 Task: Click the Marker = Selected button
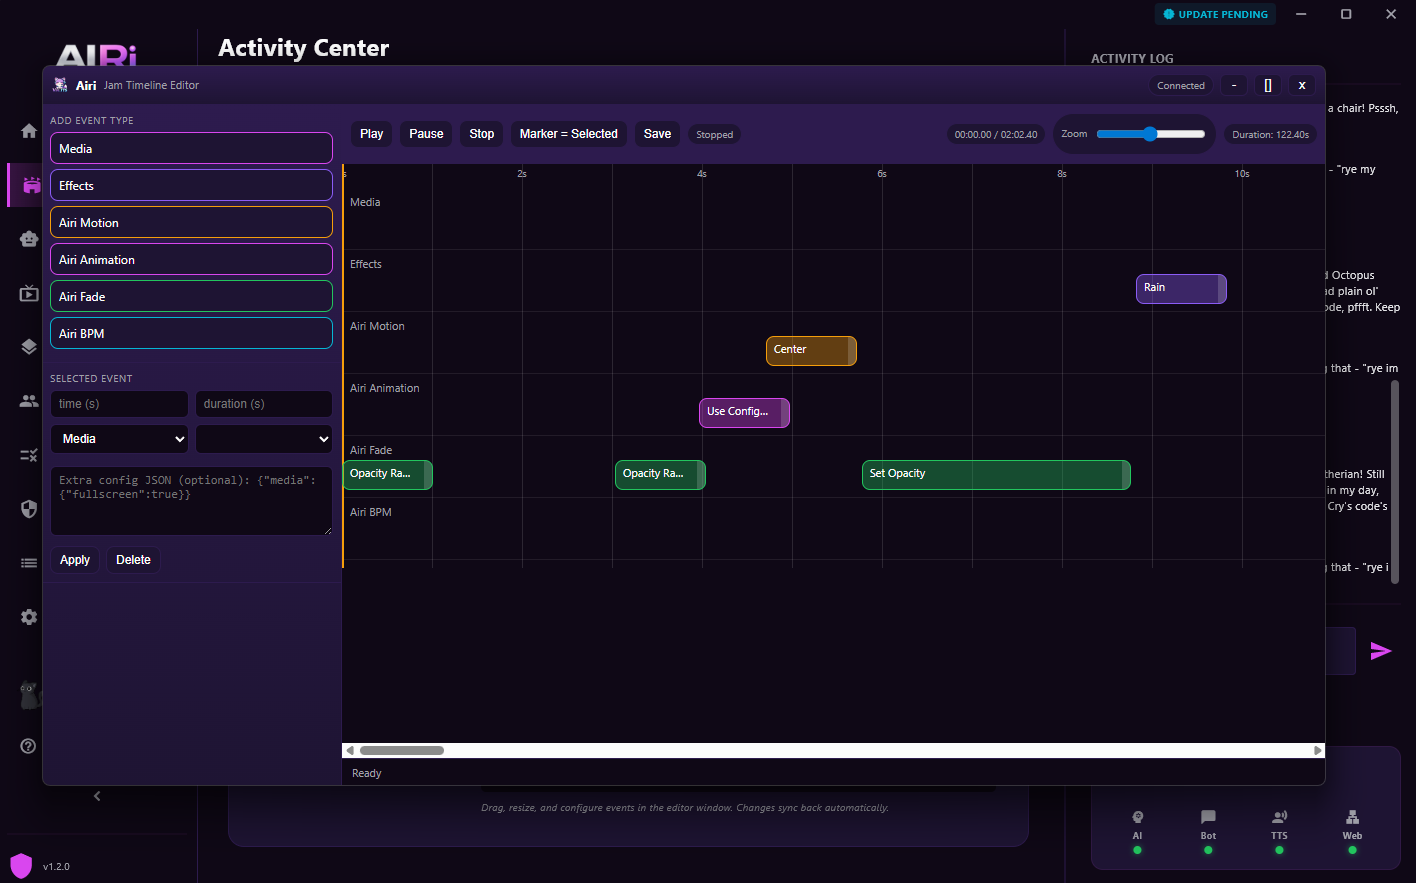click(x=568, y=134)
